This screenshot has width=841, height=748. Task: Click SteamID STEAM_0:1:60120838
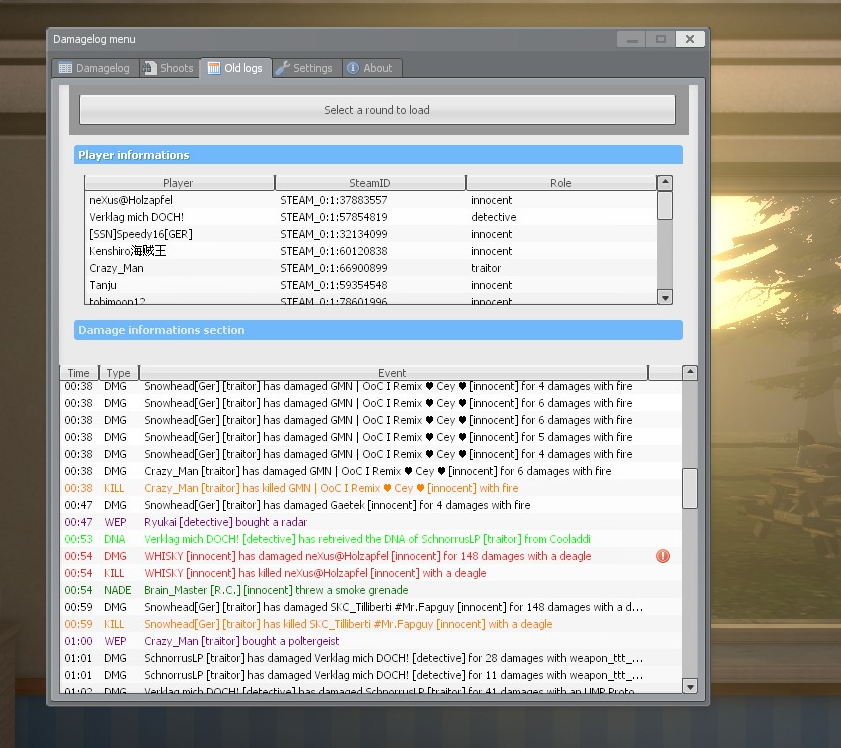click(x=334, y=251)
